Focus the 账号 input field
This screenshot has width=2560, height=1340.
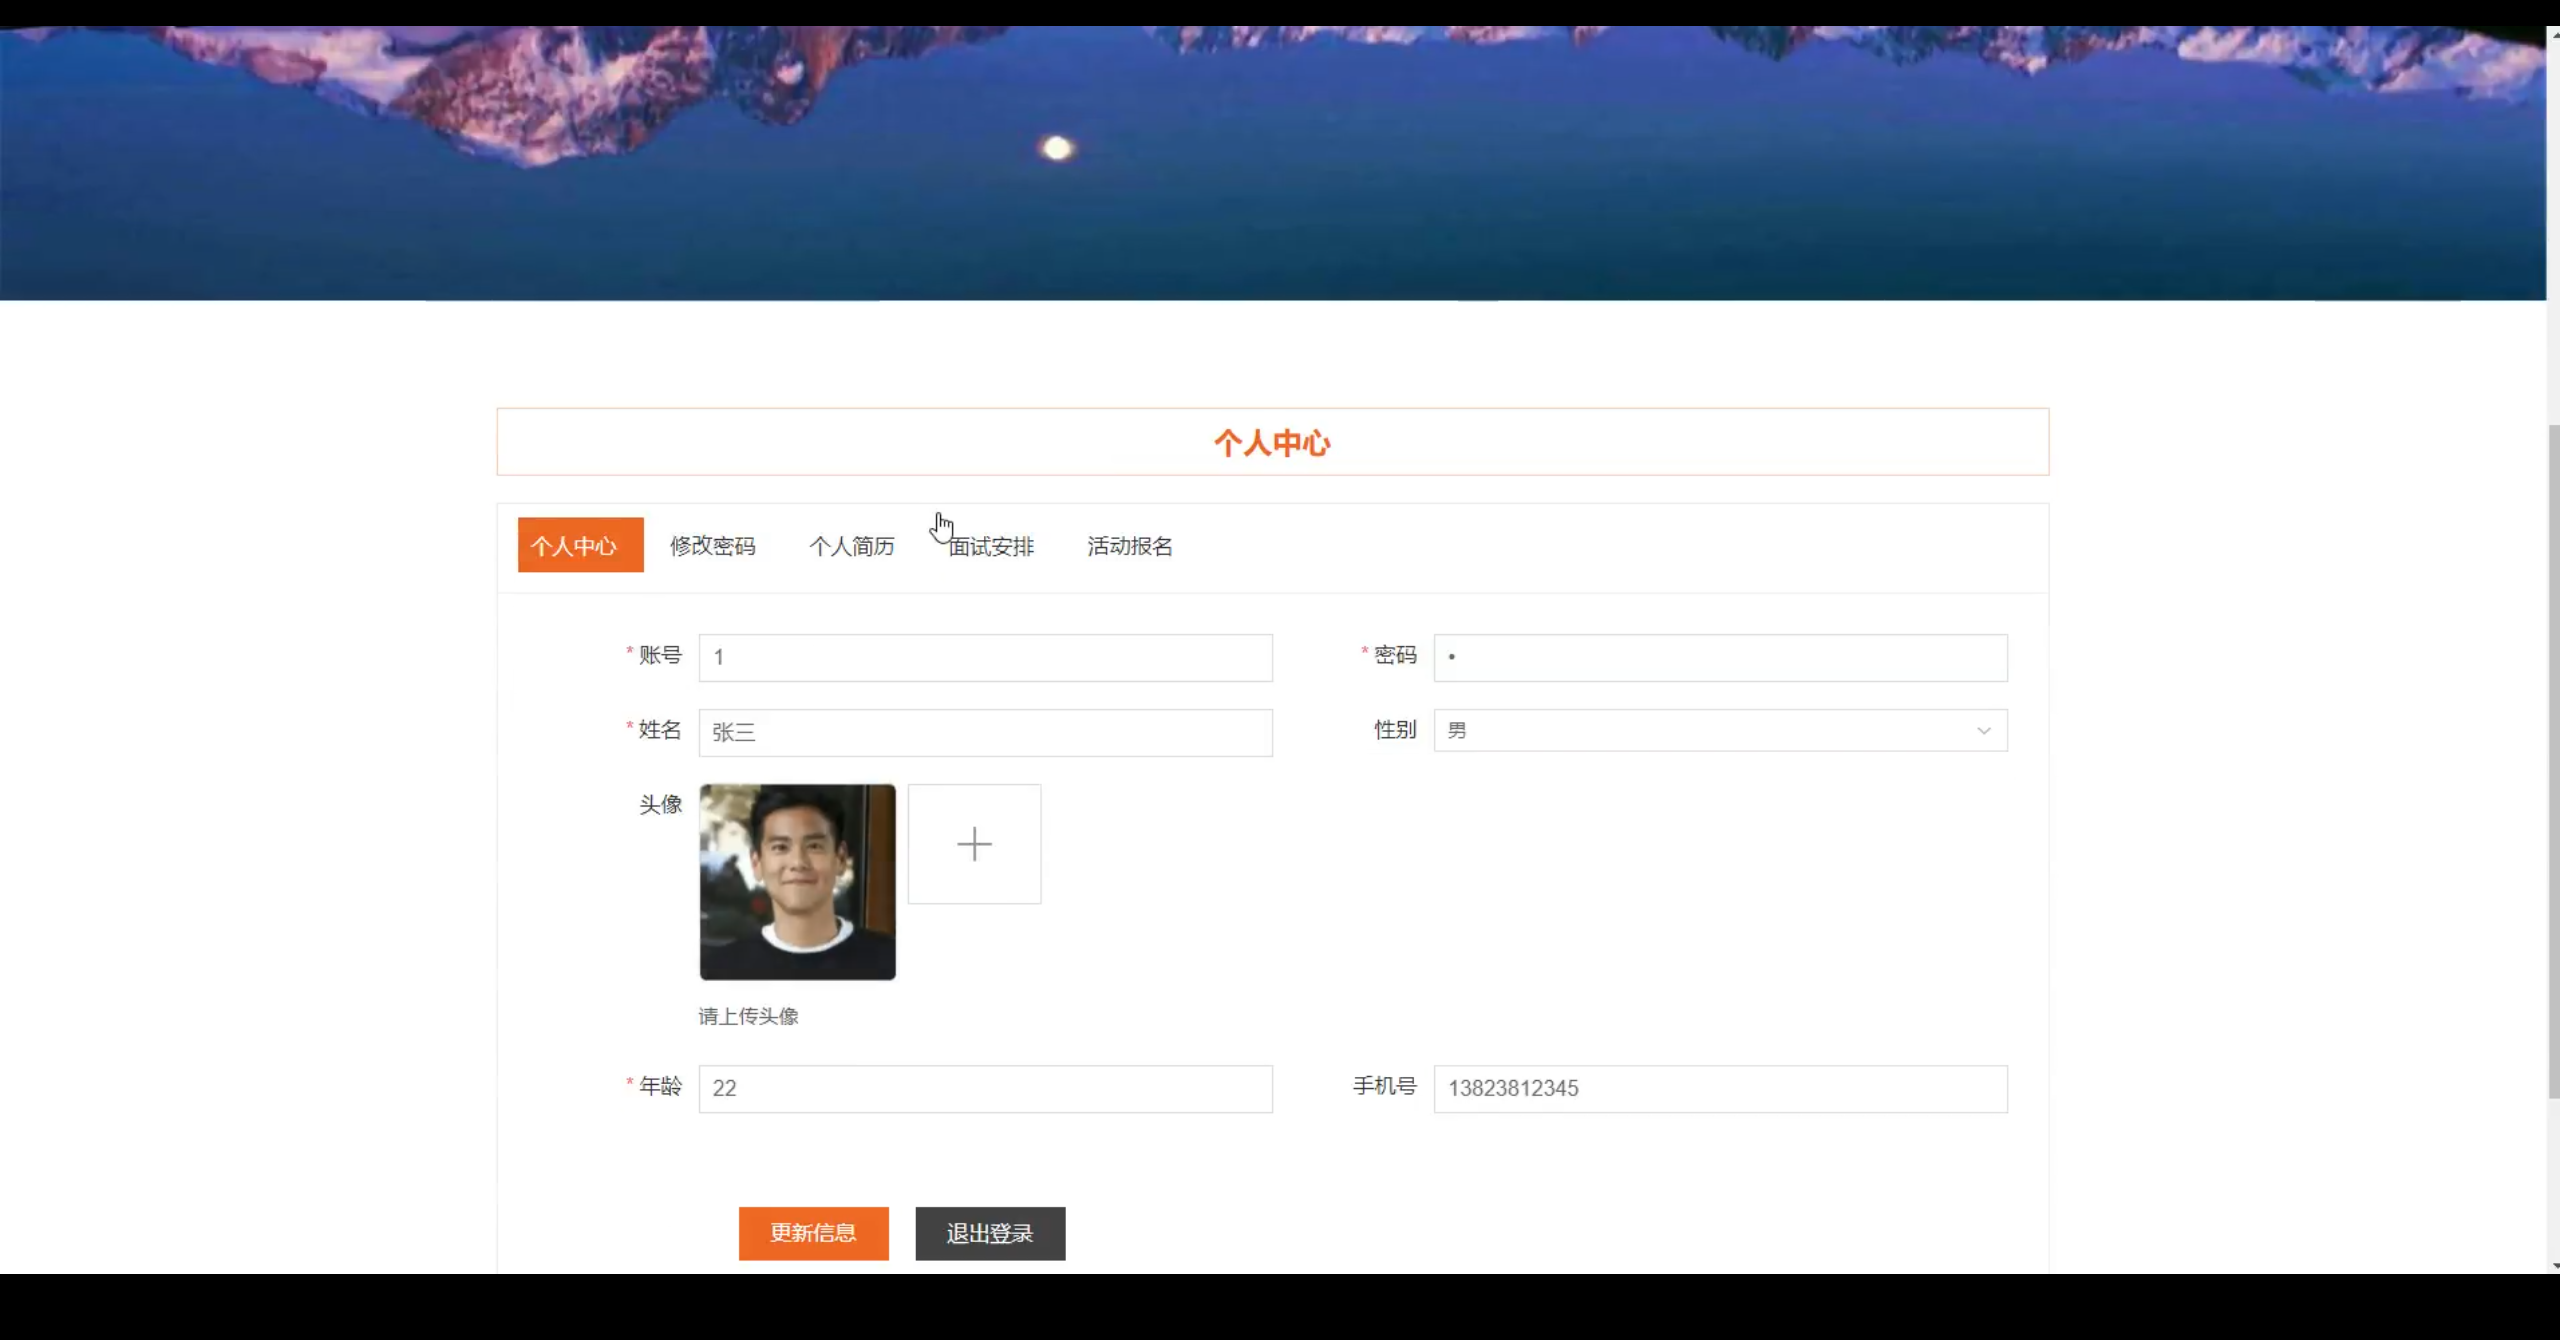[x=985, y=658]
